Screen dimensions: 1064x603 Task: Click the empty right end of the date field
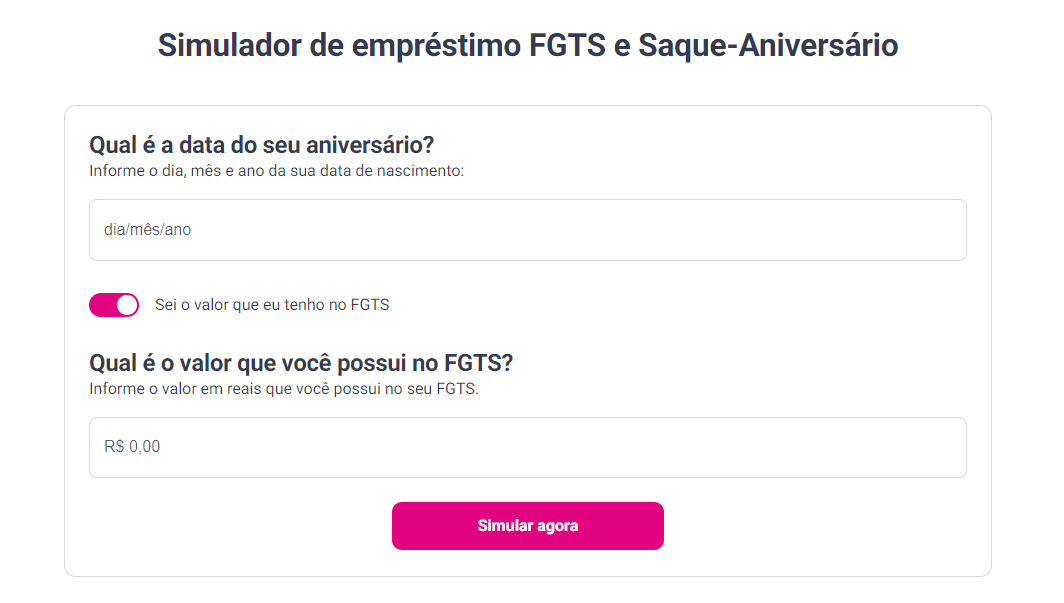click(900, 230)
